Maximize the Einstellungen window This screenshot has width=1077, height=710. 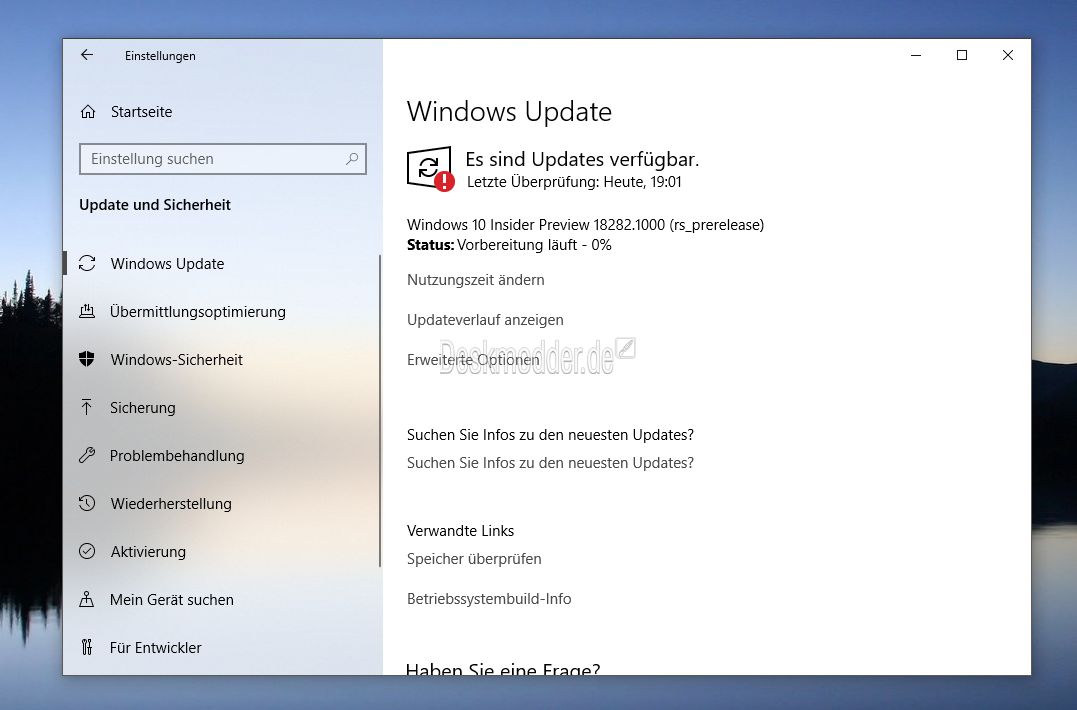[962, 55]
